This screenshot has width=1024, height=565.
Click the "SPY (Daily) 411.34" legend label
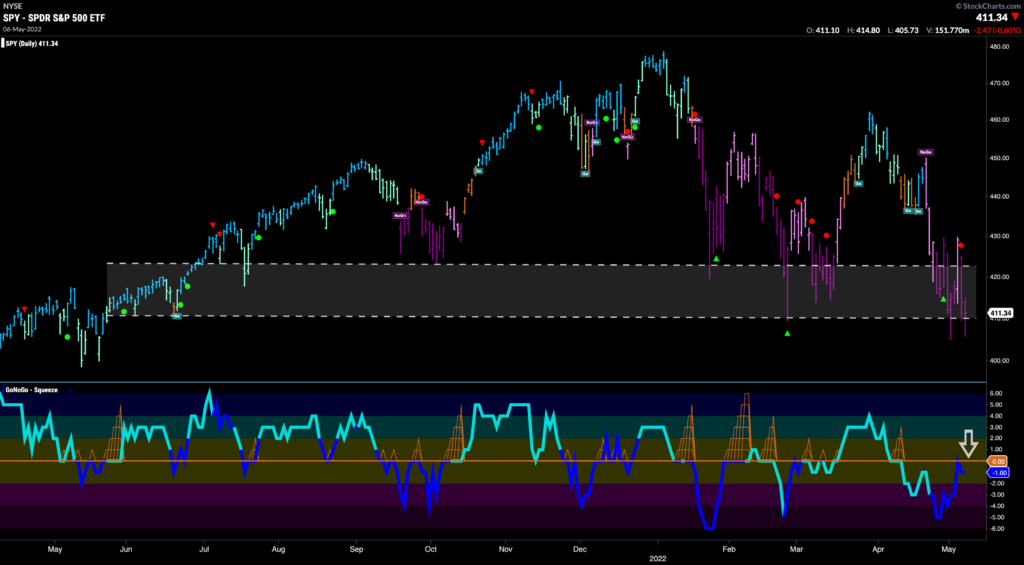(32, 43)
